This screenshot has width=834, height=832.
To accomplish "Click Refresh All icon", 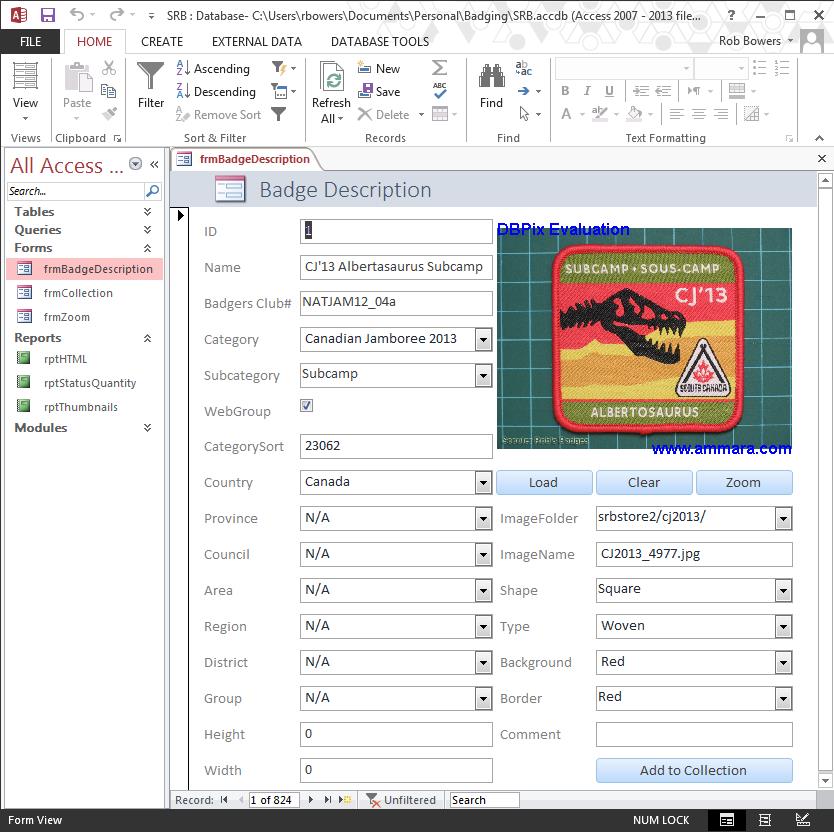I will coord(331,92).
